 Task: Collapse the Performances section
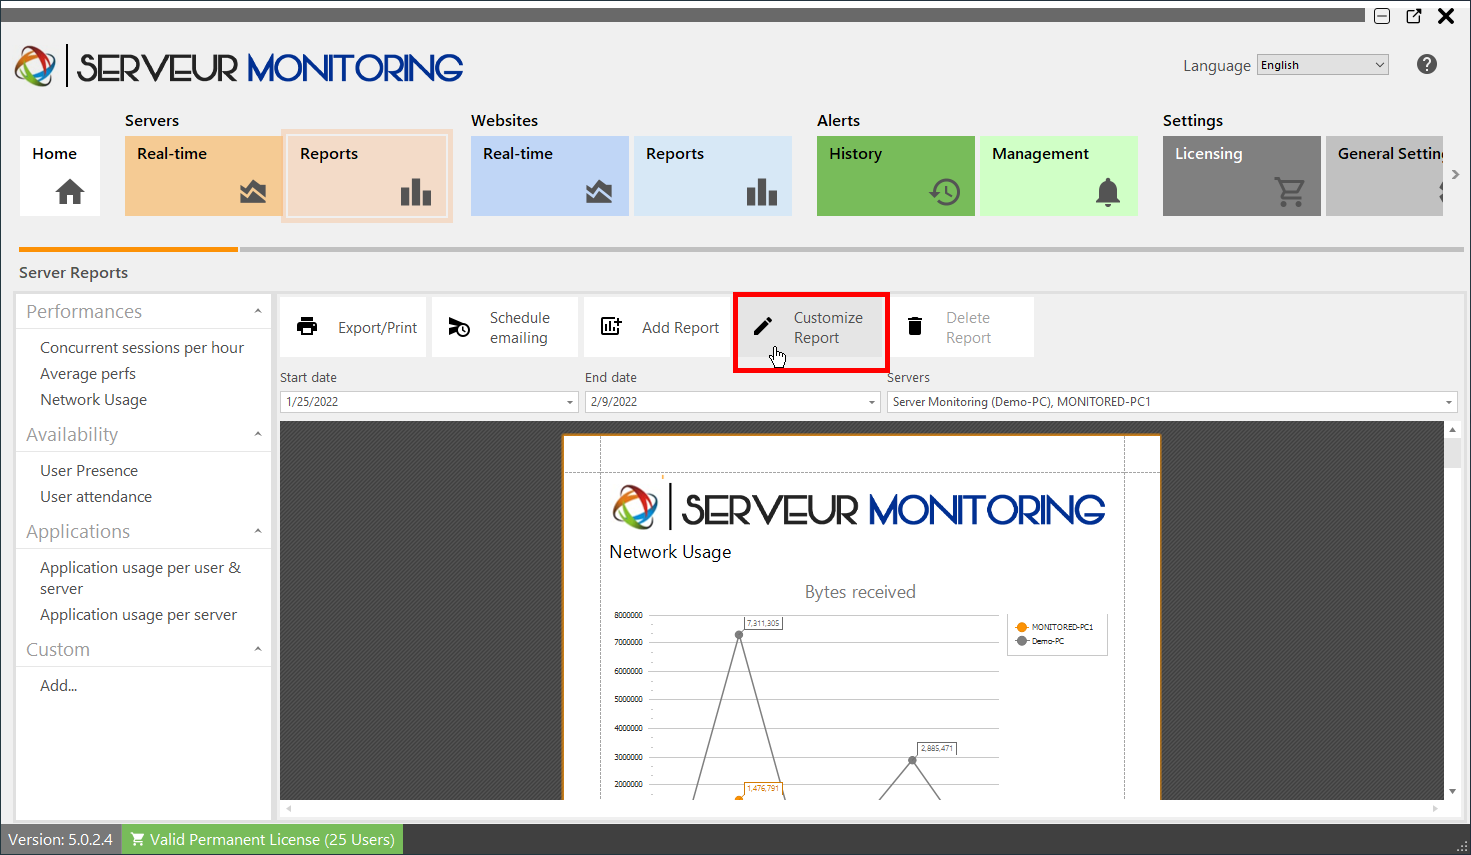(258, 311)
